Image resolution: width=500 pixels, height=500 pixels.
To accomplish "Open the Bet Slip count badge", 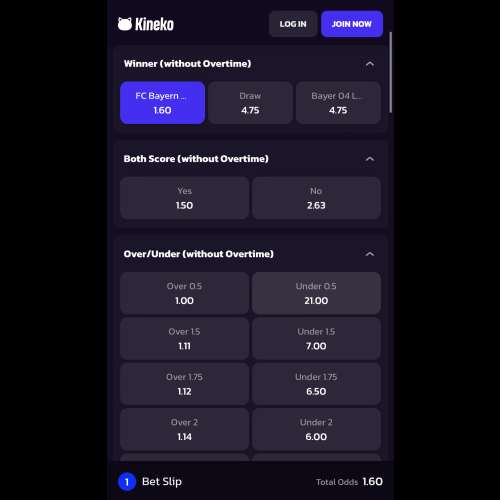I will point(127,482).
